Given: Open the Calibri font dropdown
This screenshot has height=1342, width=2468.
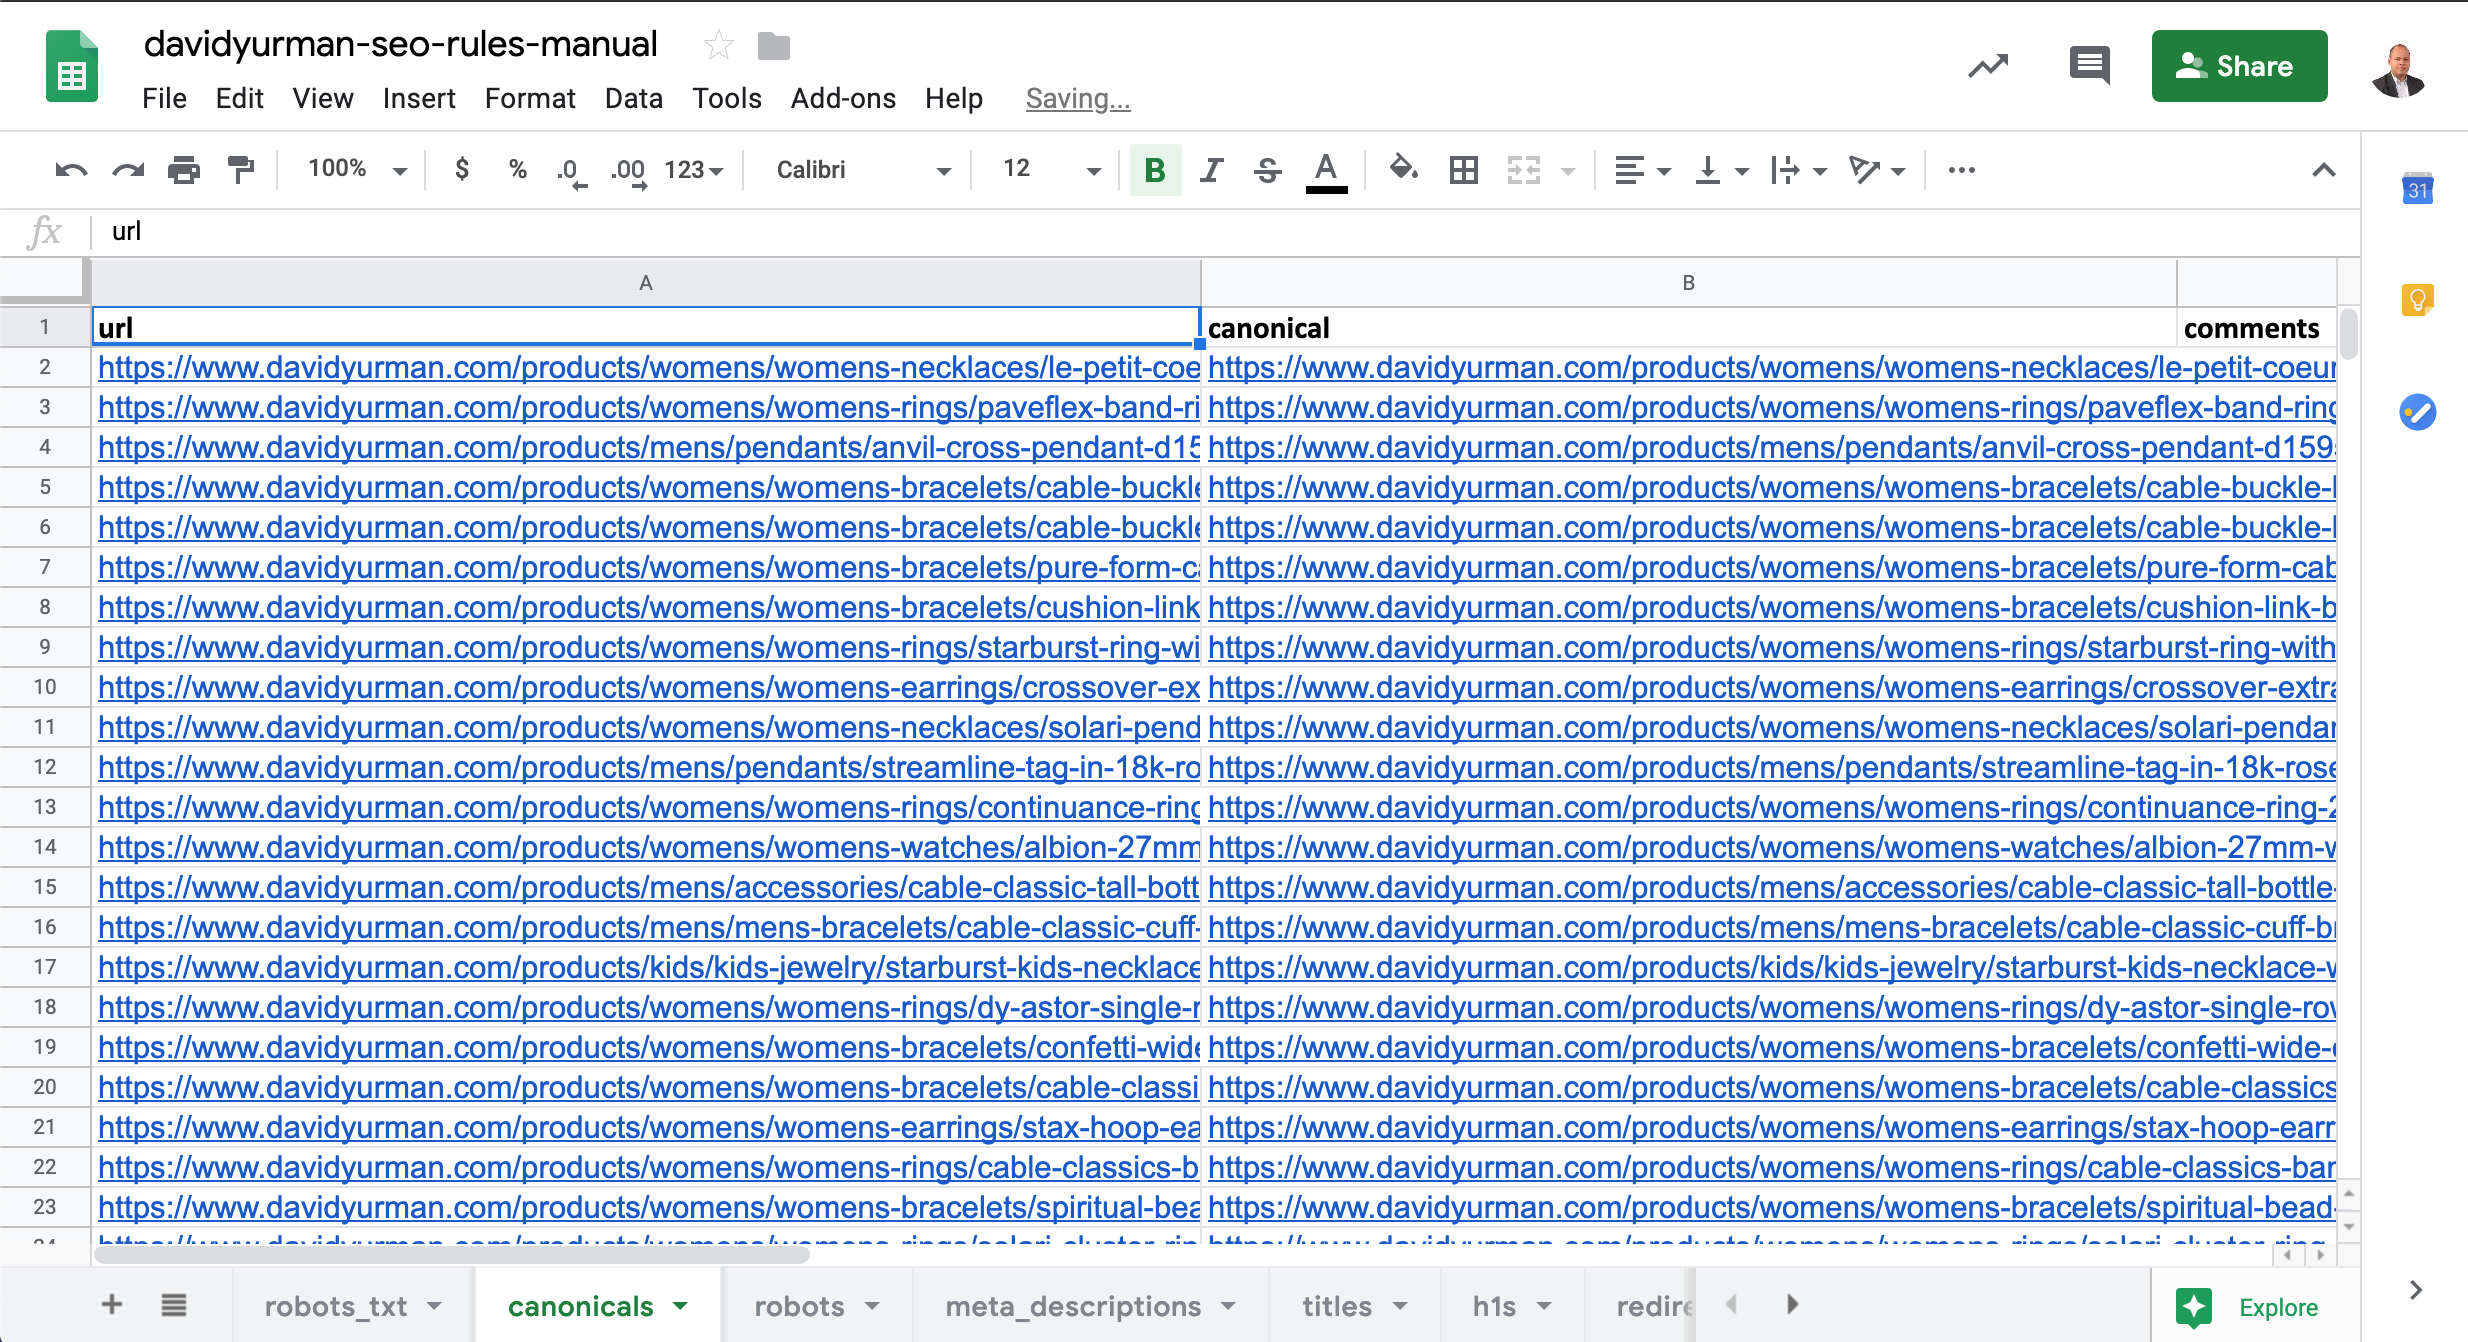Looking at the screenshot, I should pyautogui.click(x=862, y=170).
